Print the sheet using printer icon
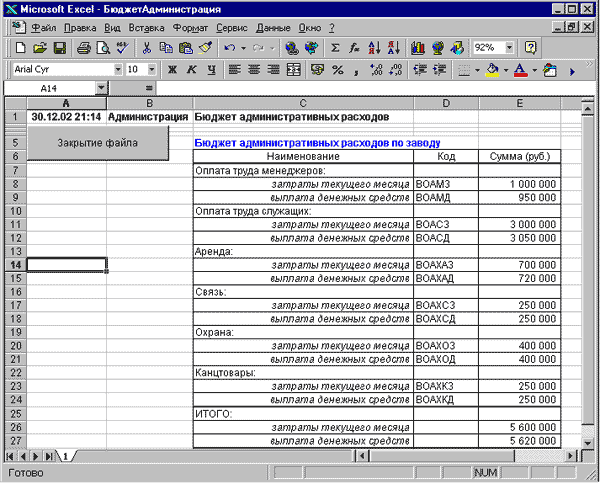600x484 pixels. [84, 48]
